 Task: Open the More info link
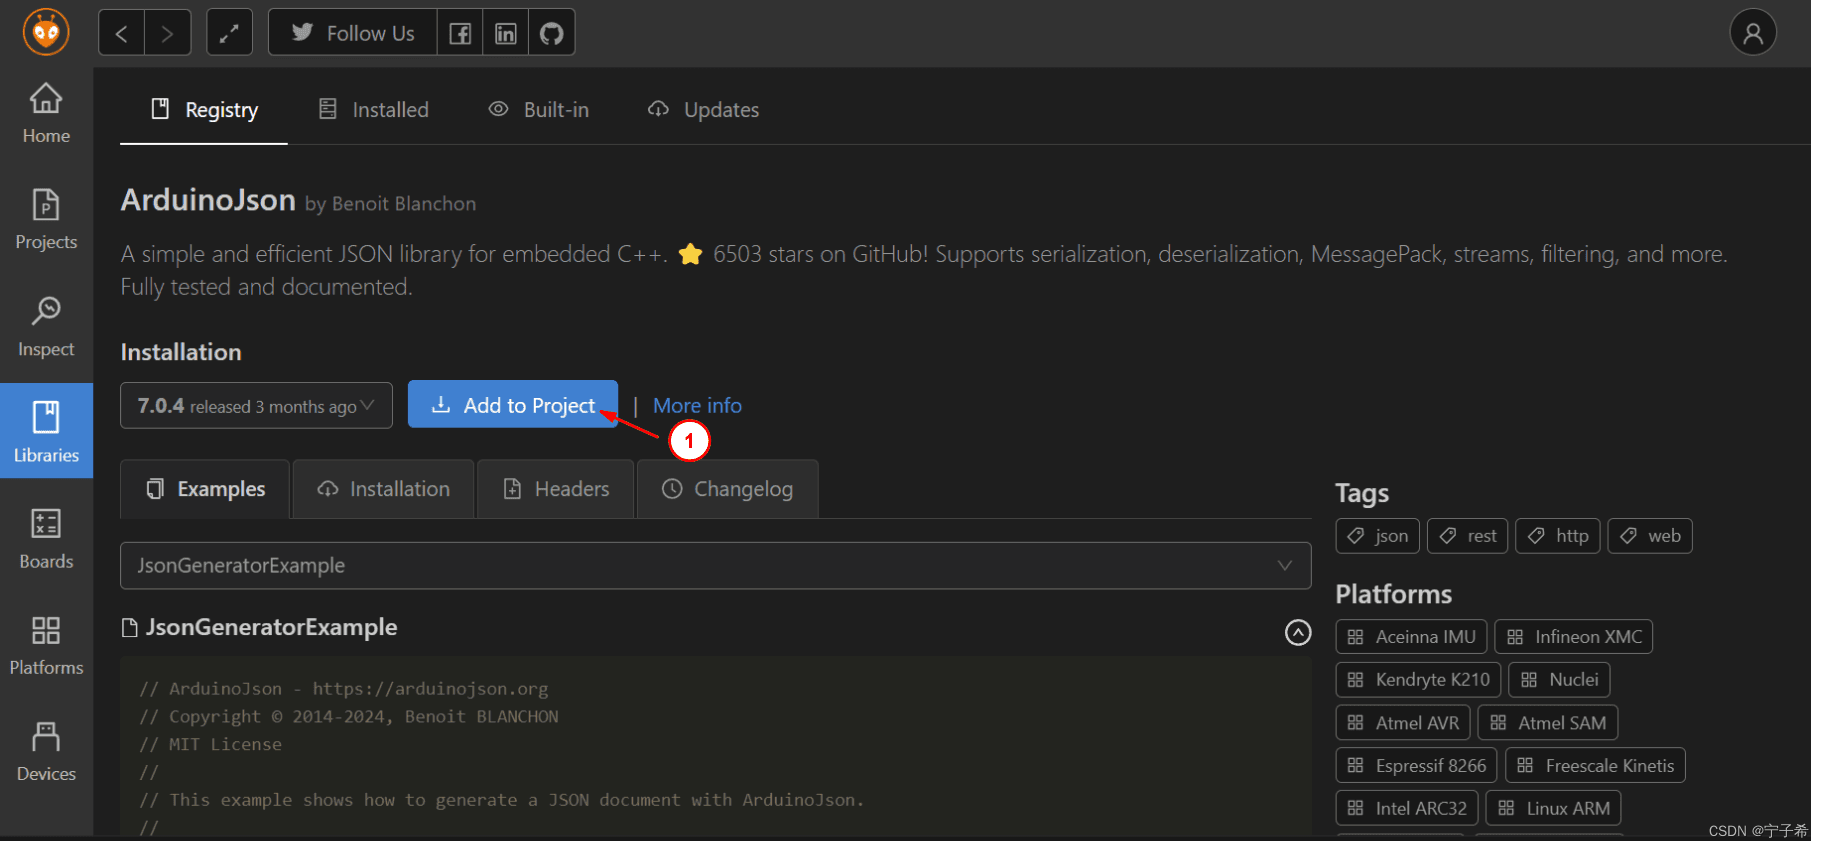(697, 406)
